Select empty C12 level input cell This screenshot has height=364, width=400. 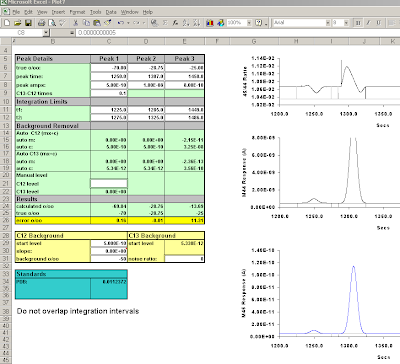[109, 183]
